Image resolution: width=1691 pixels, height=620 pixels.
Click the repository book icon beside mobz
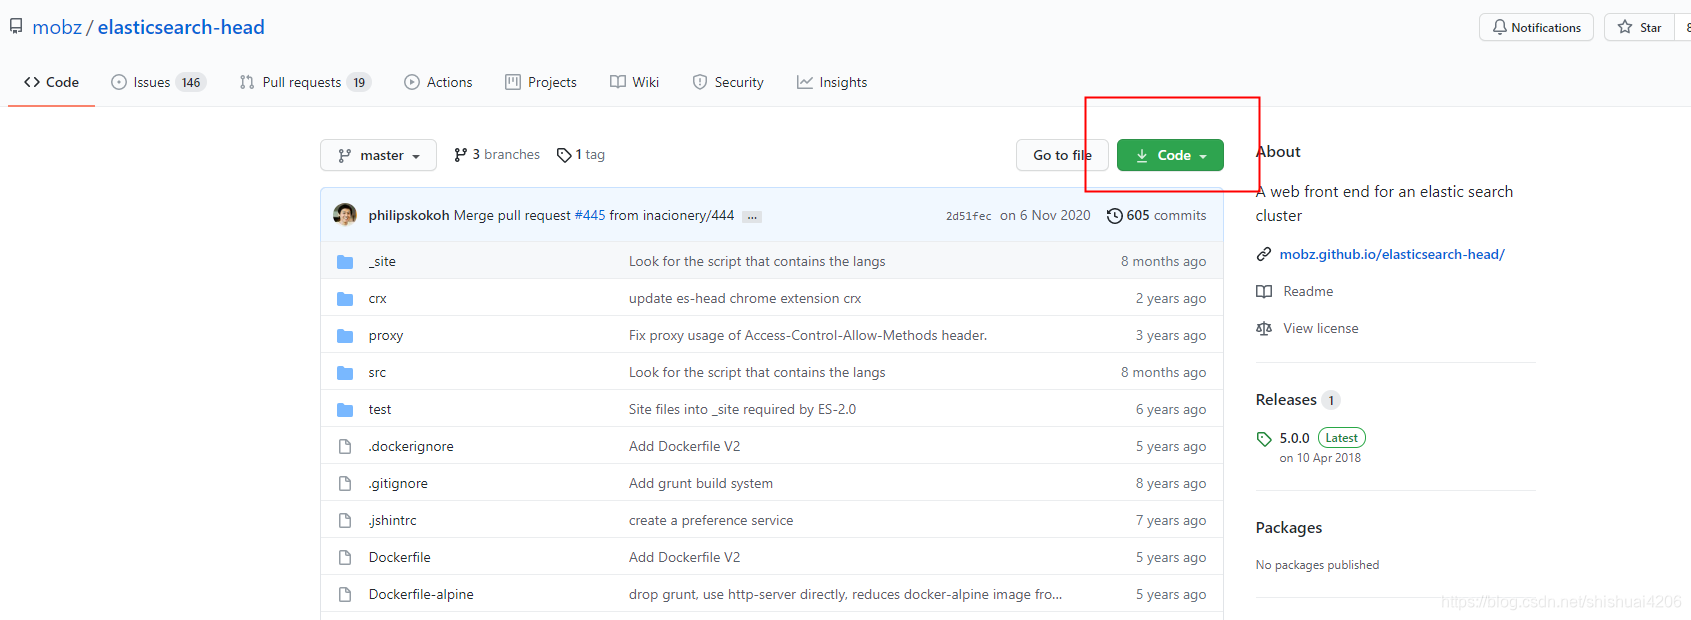(x=16, y=27)
